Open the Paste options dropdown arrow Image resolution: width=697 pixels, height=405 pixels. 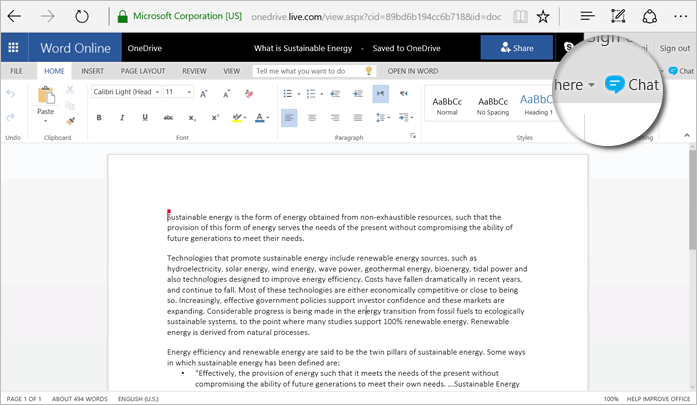(x=46, y=123)
